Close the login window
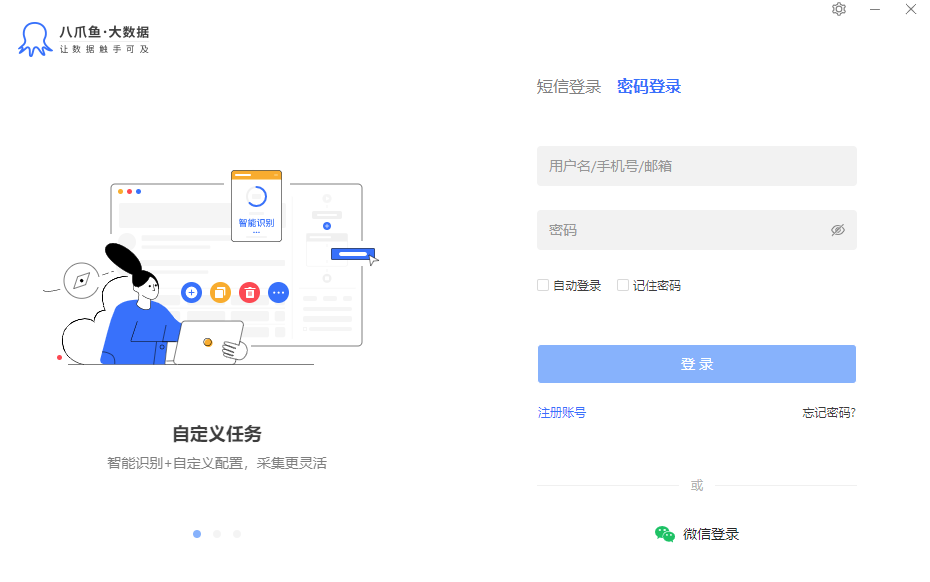Image resolution: width=930 pixels, height=582 pixels. (x=911, y=9)
